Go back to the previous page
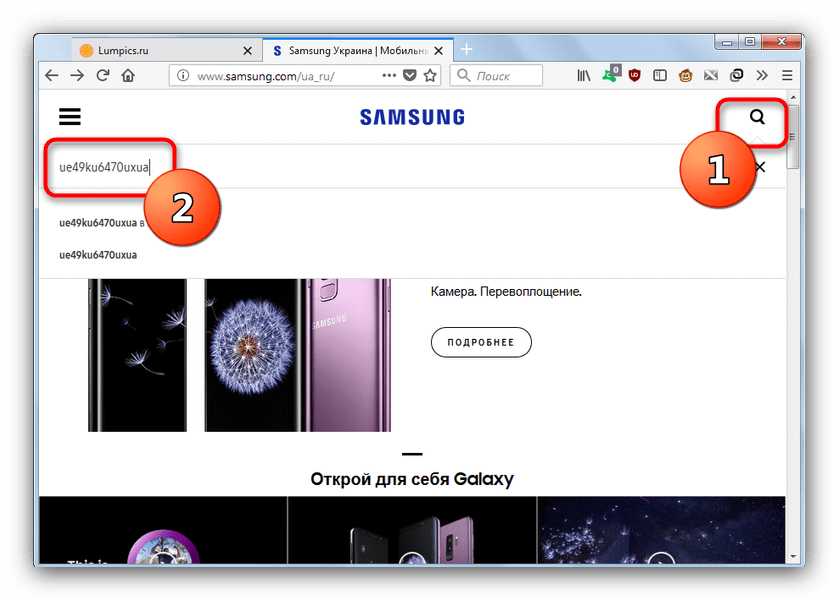The image size is (839, 600). pos(52,75)
